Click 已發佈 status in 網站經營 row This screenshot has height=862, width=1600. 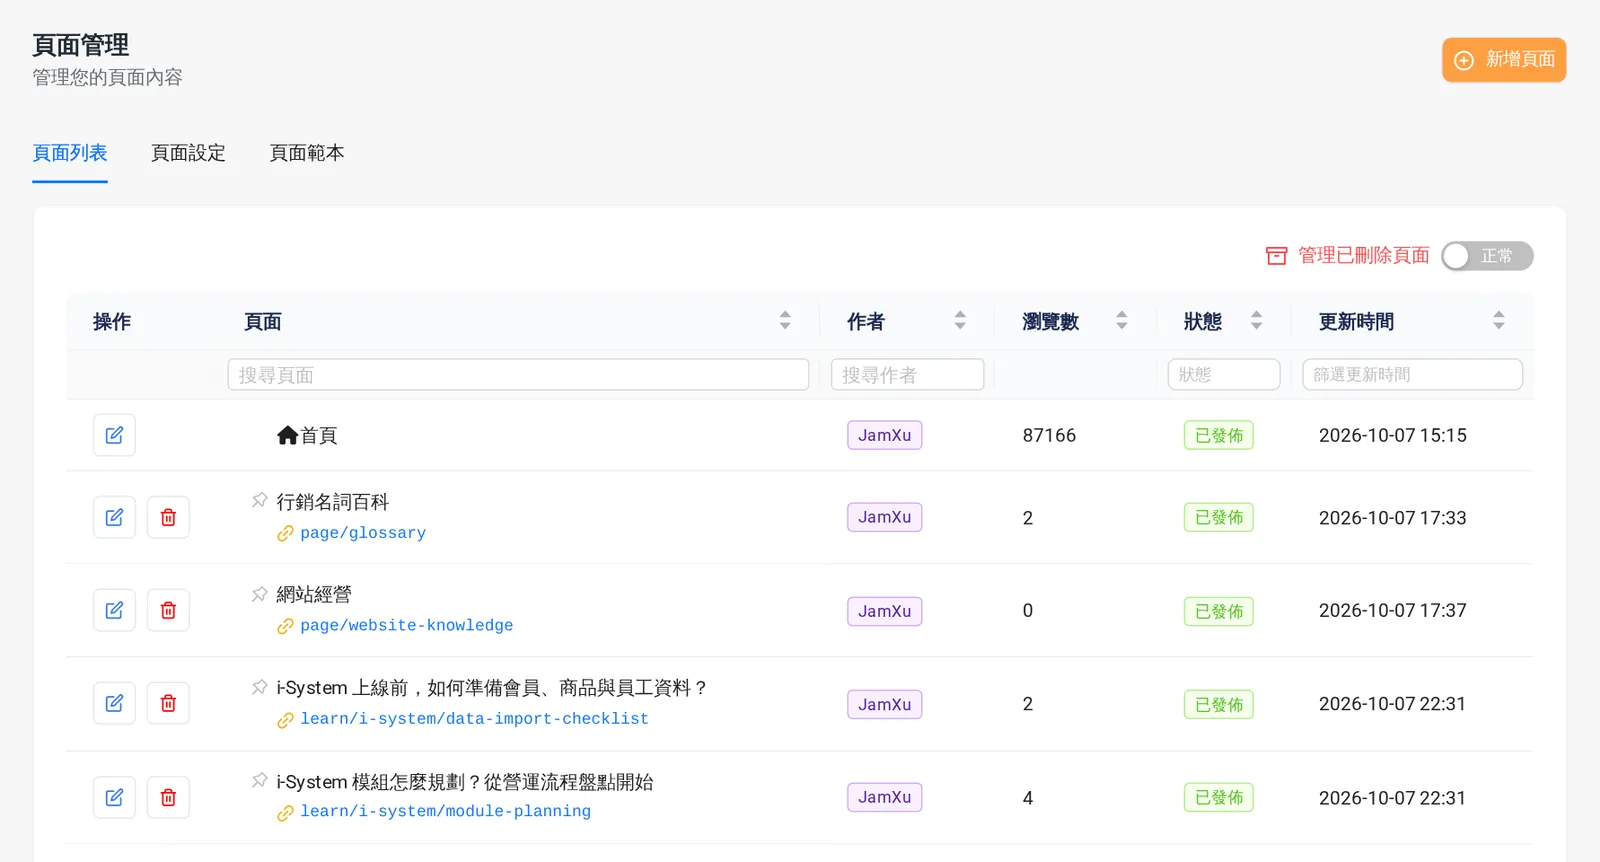coord(1219,611)
